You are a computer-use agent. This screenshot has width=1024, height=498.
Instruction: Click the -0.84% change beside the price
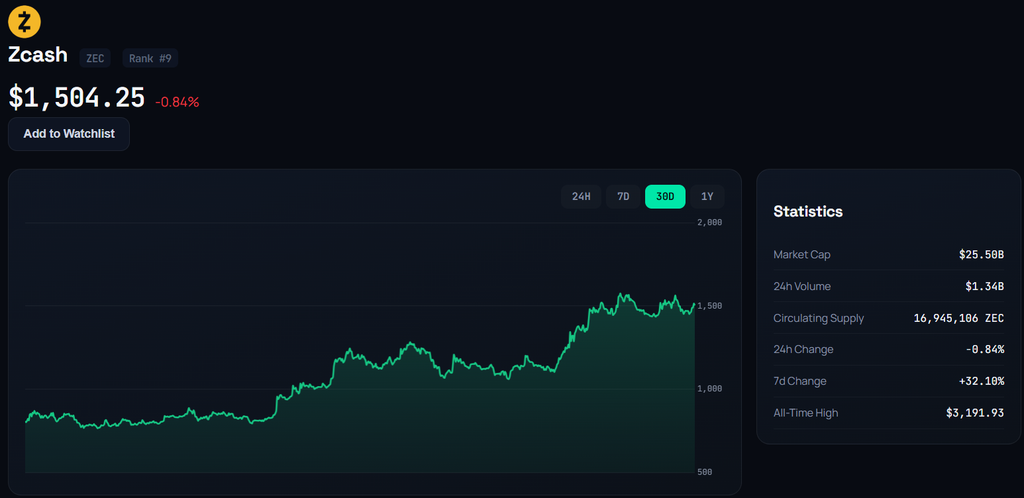tap(177, 102)
